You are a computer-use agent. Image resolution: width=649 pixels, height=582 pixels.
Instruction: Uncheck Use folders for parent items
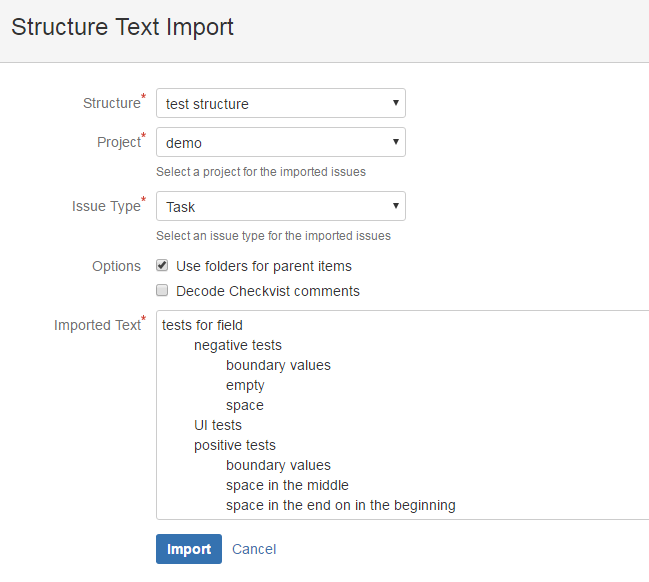(163, 266)
